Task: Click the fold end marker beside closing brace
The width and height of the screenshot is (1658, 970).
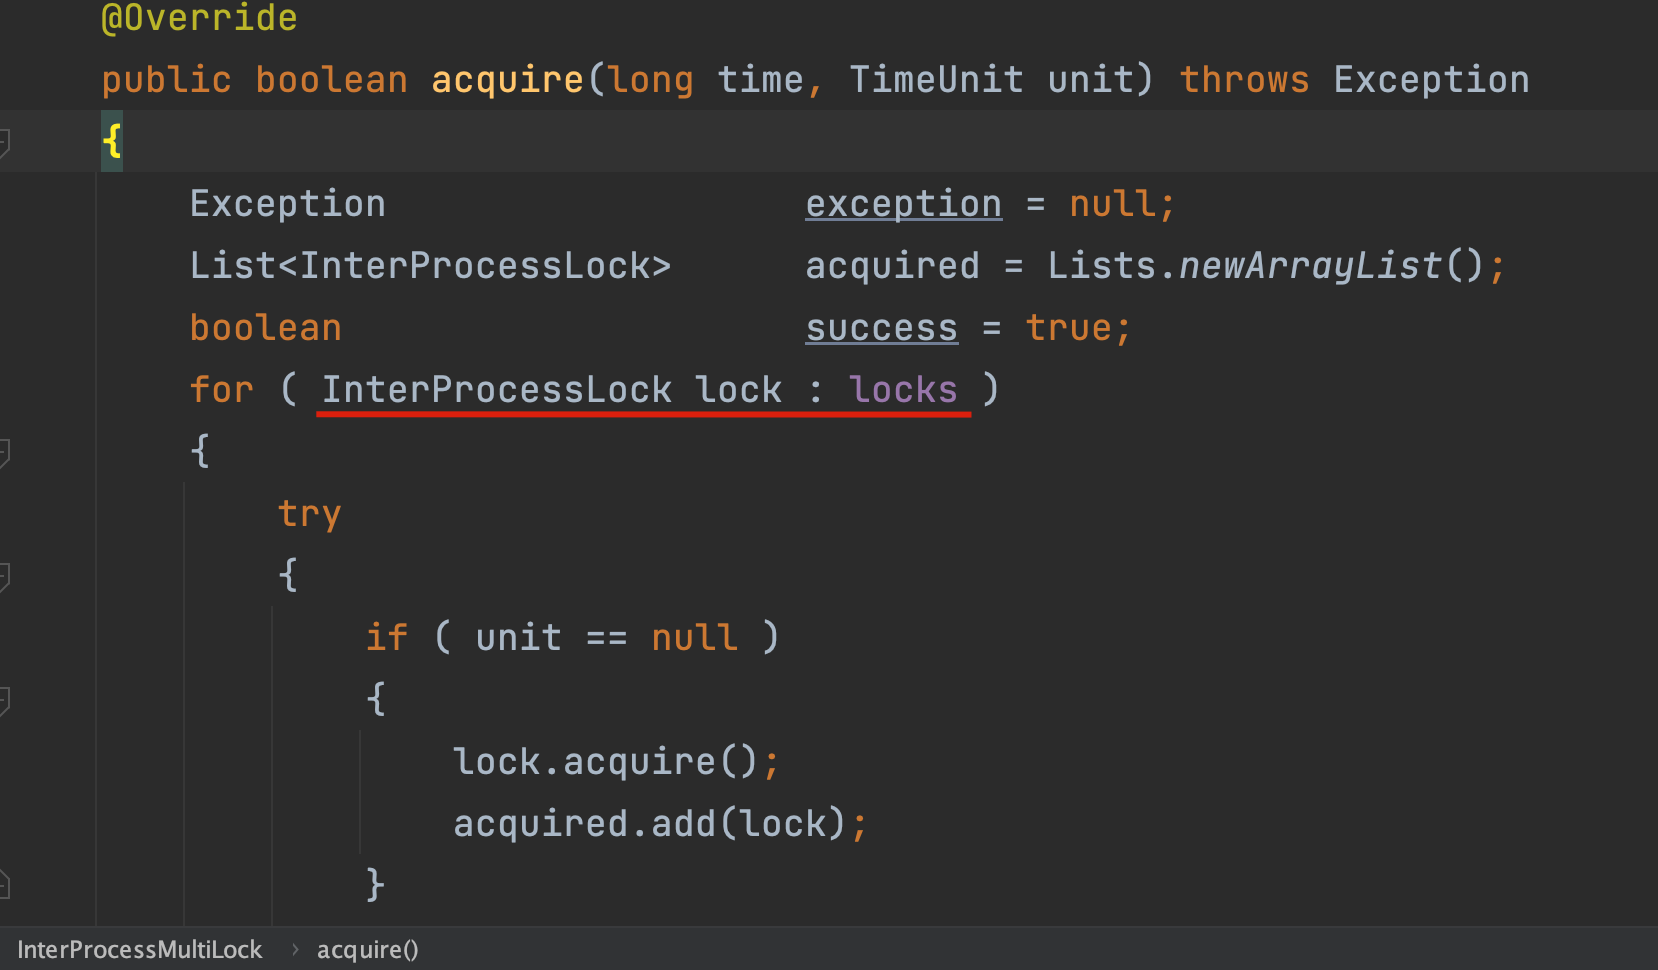Action: [x=4, y=884]
